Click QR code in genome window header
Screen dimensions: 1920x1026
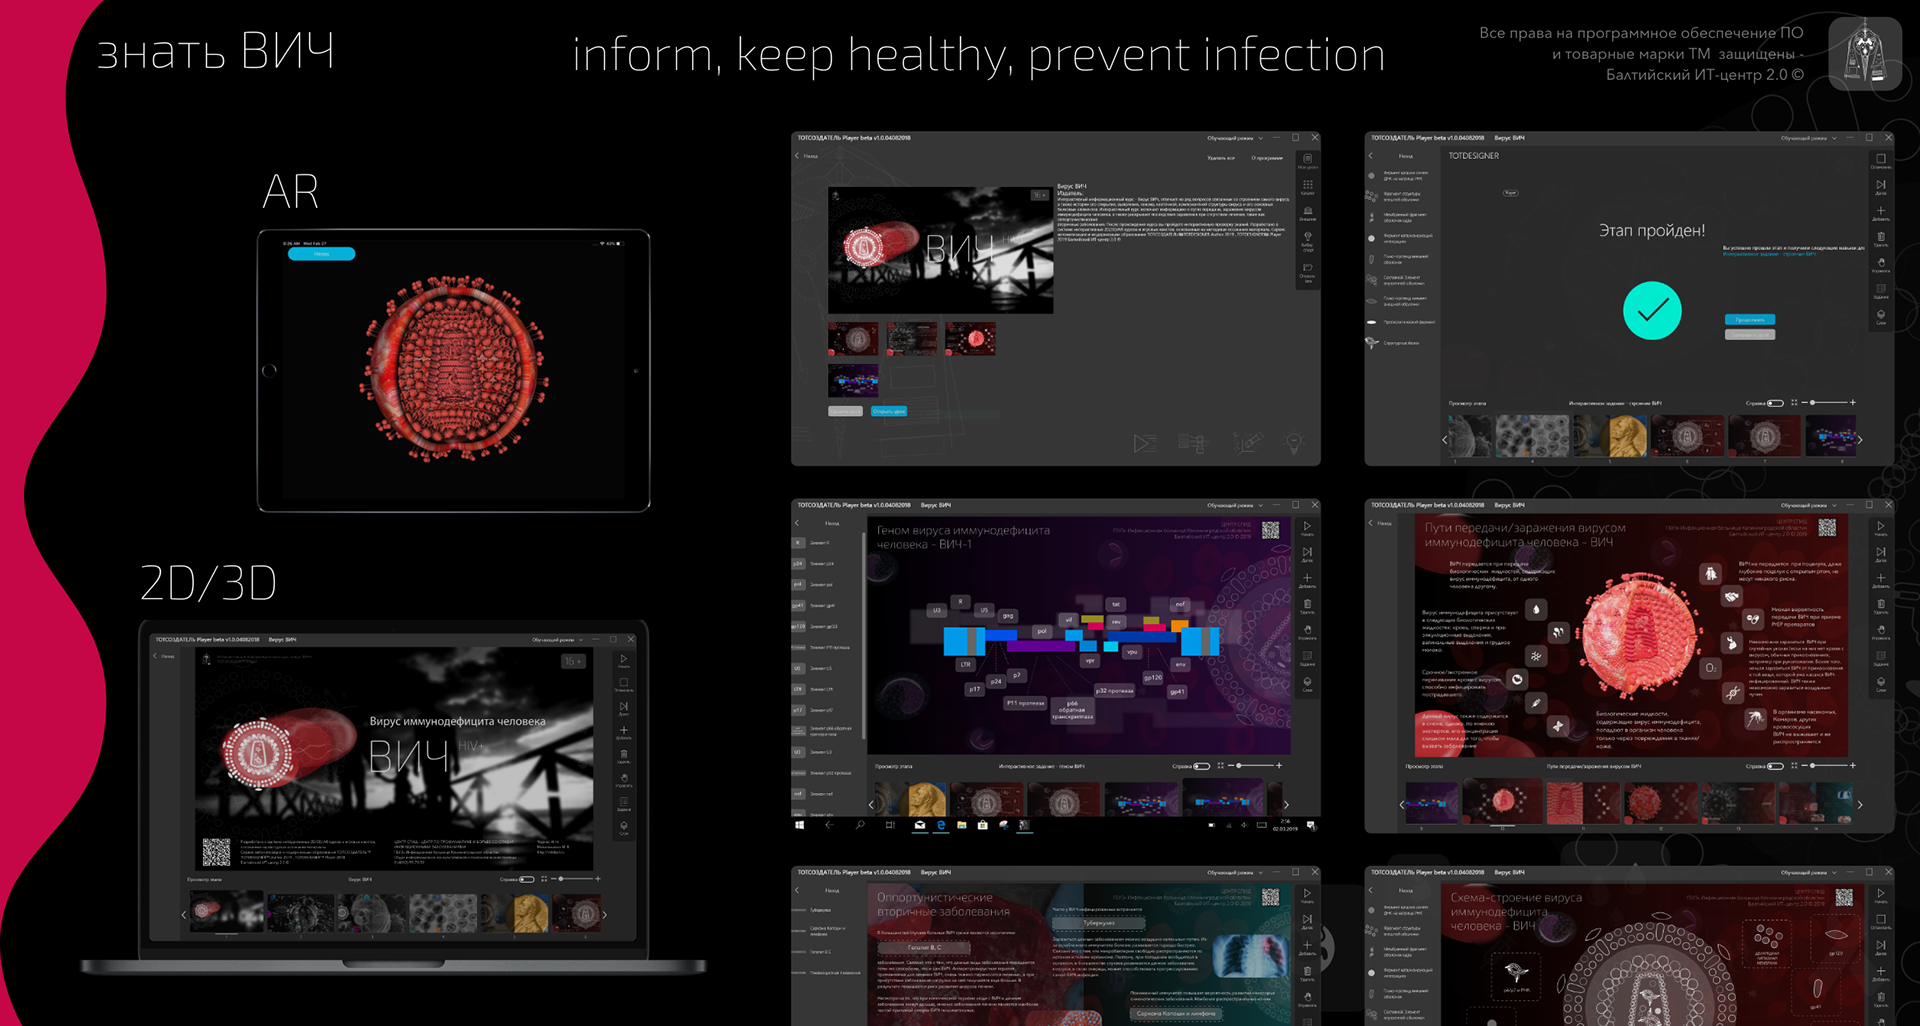[1271, 530]
